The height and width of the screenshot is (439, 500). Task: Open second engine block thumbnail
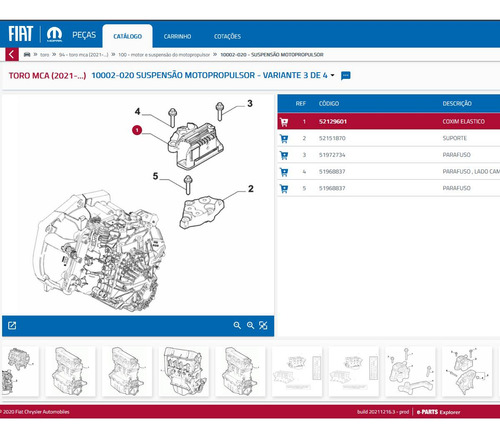pos(70,371)
